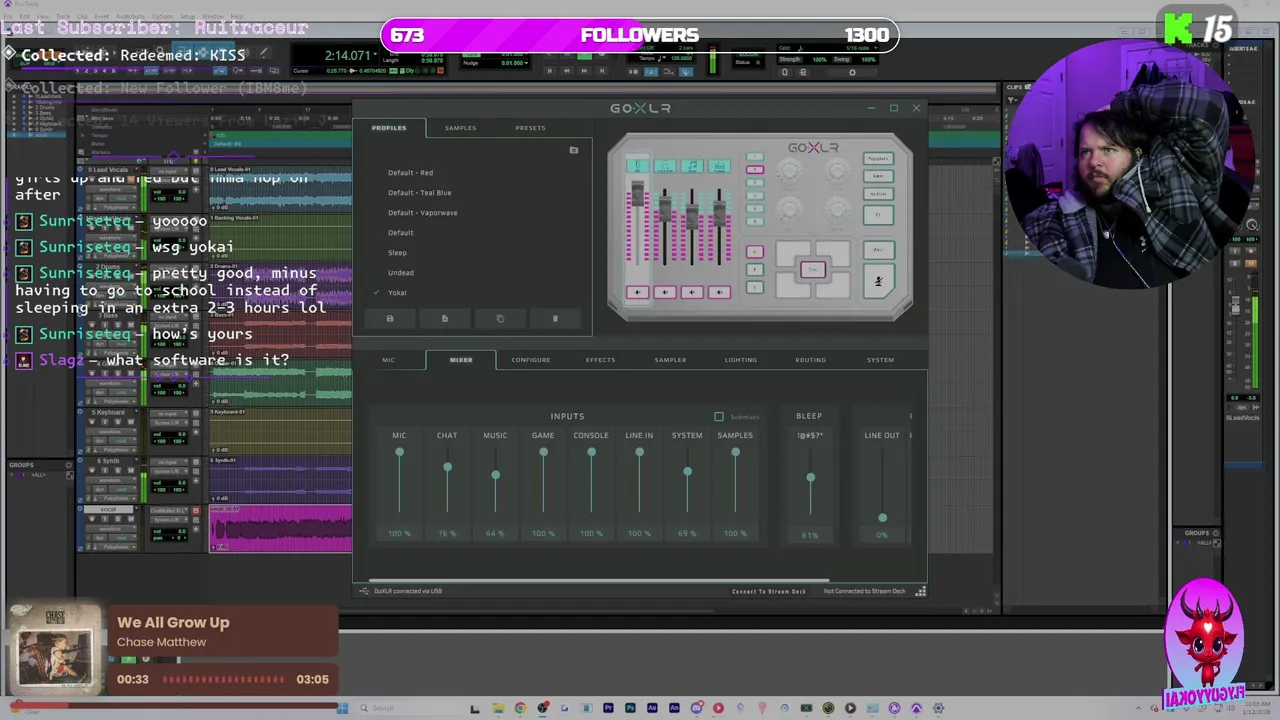Click the Bleep button on device image
Viewport: 1280px width, 720px height.
(879, 250)
